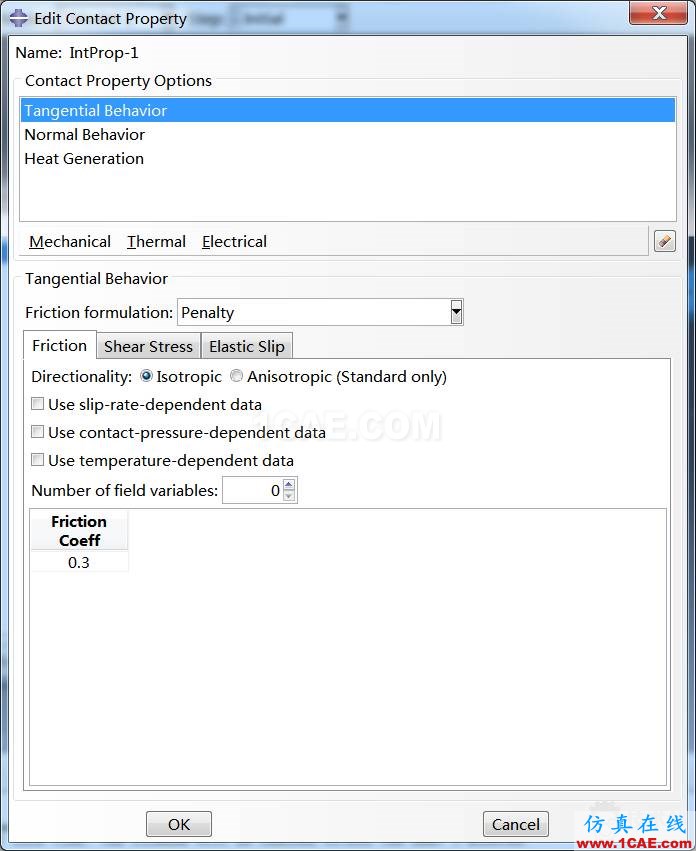Click the Friction Coeff column header
Screen dimensions: 696x851
[x=79, y=530]
